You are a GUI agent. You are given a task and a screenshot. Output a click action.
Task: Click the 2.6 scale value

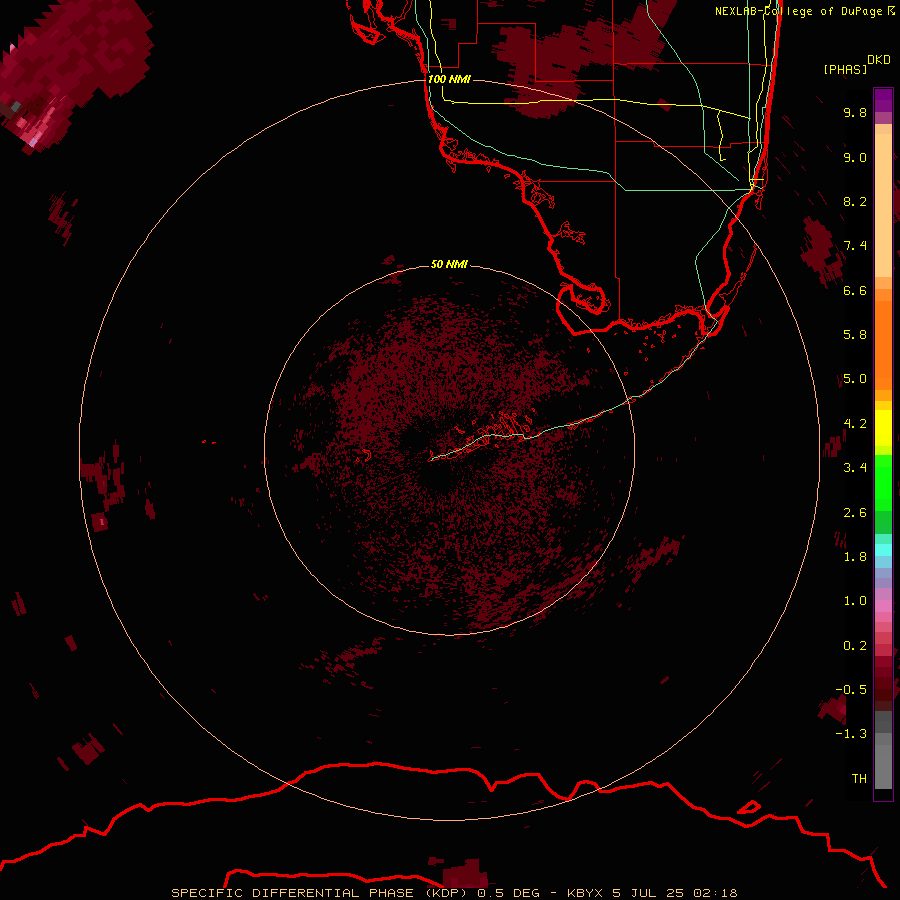[855, 513]
